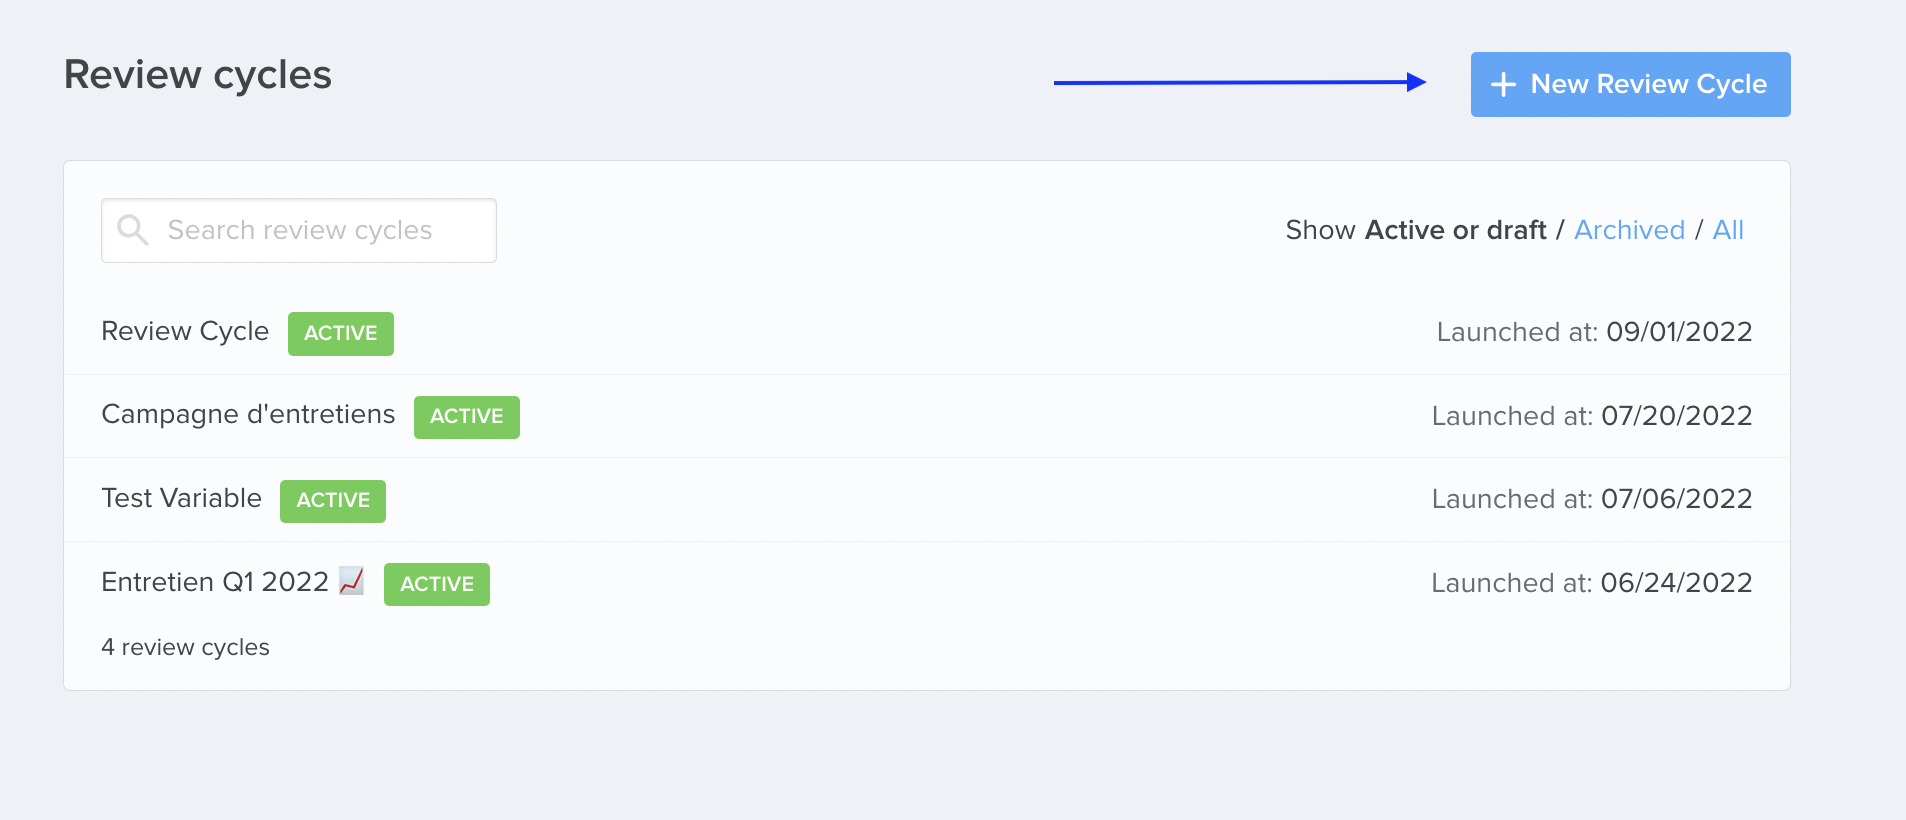Click ACTIVE badge beside Entretien Q1 2022

[x=437, y=584]
